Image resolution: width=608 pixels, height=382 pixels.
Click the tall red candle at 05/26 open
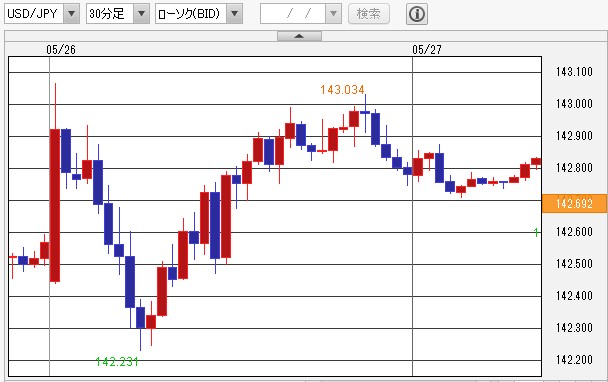[x=55, y=205]
